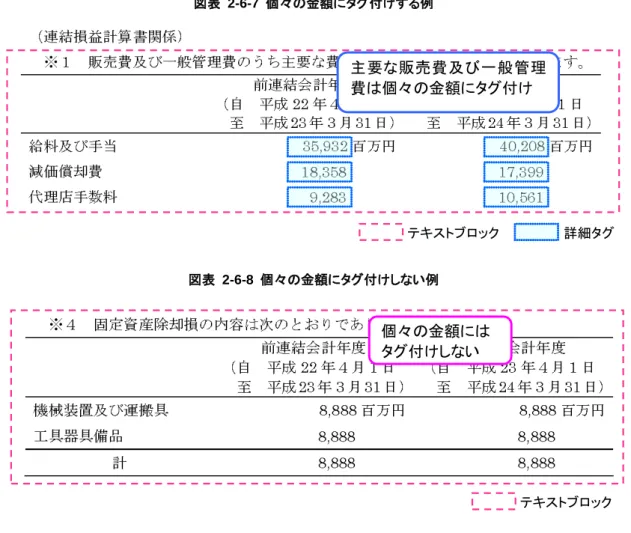Image resolution: width=631 pixels, height=533 pixels.
Task: Click the pink callout タグ付けしない
Action: pos(440,340)
